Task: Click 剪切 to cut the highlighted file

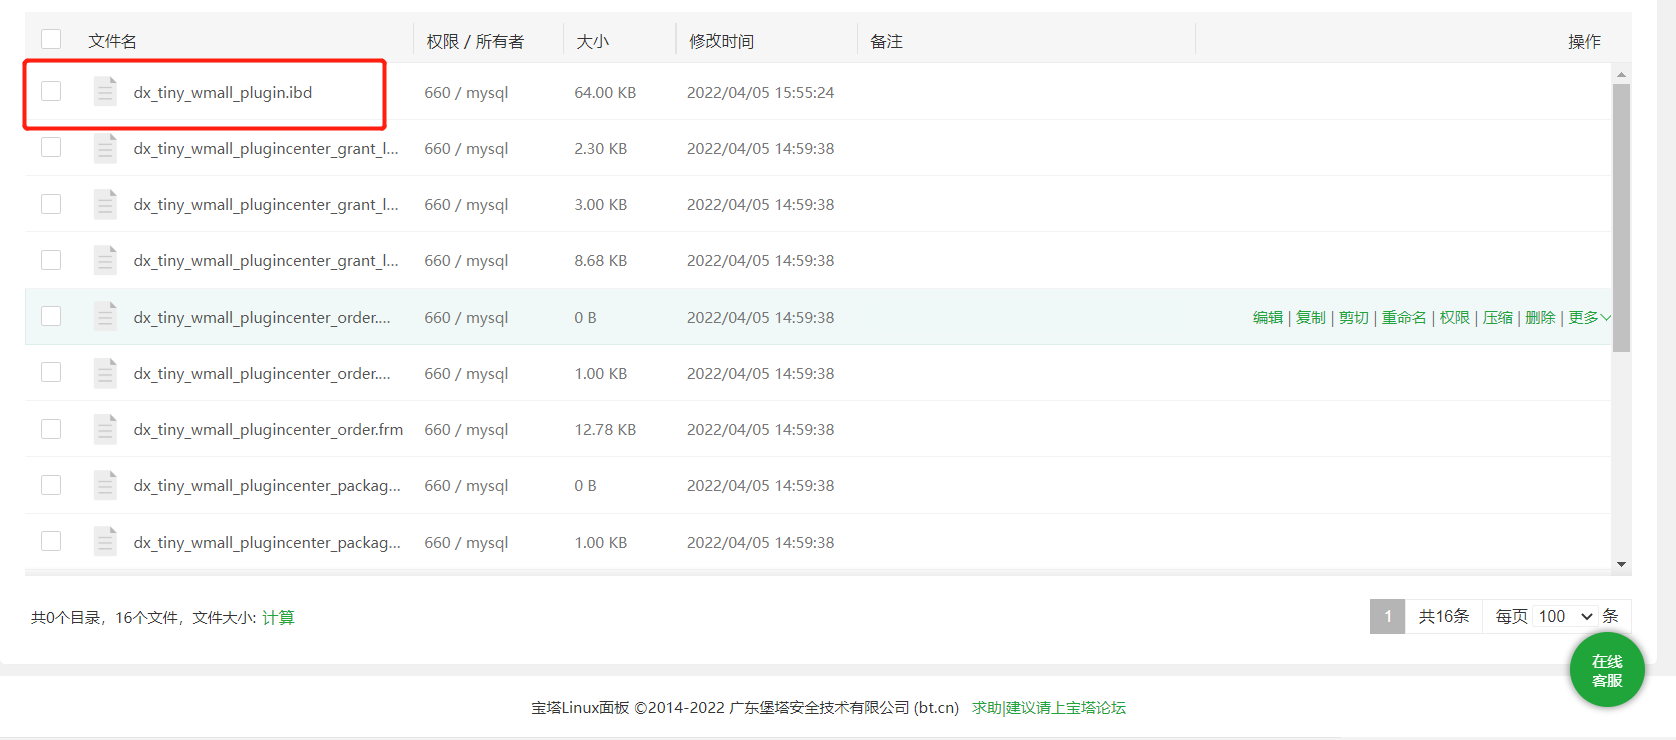Action: tap(1354, 317)
